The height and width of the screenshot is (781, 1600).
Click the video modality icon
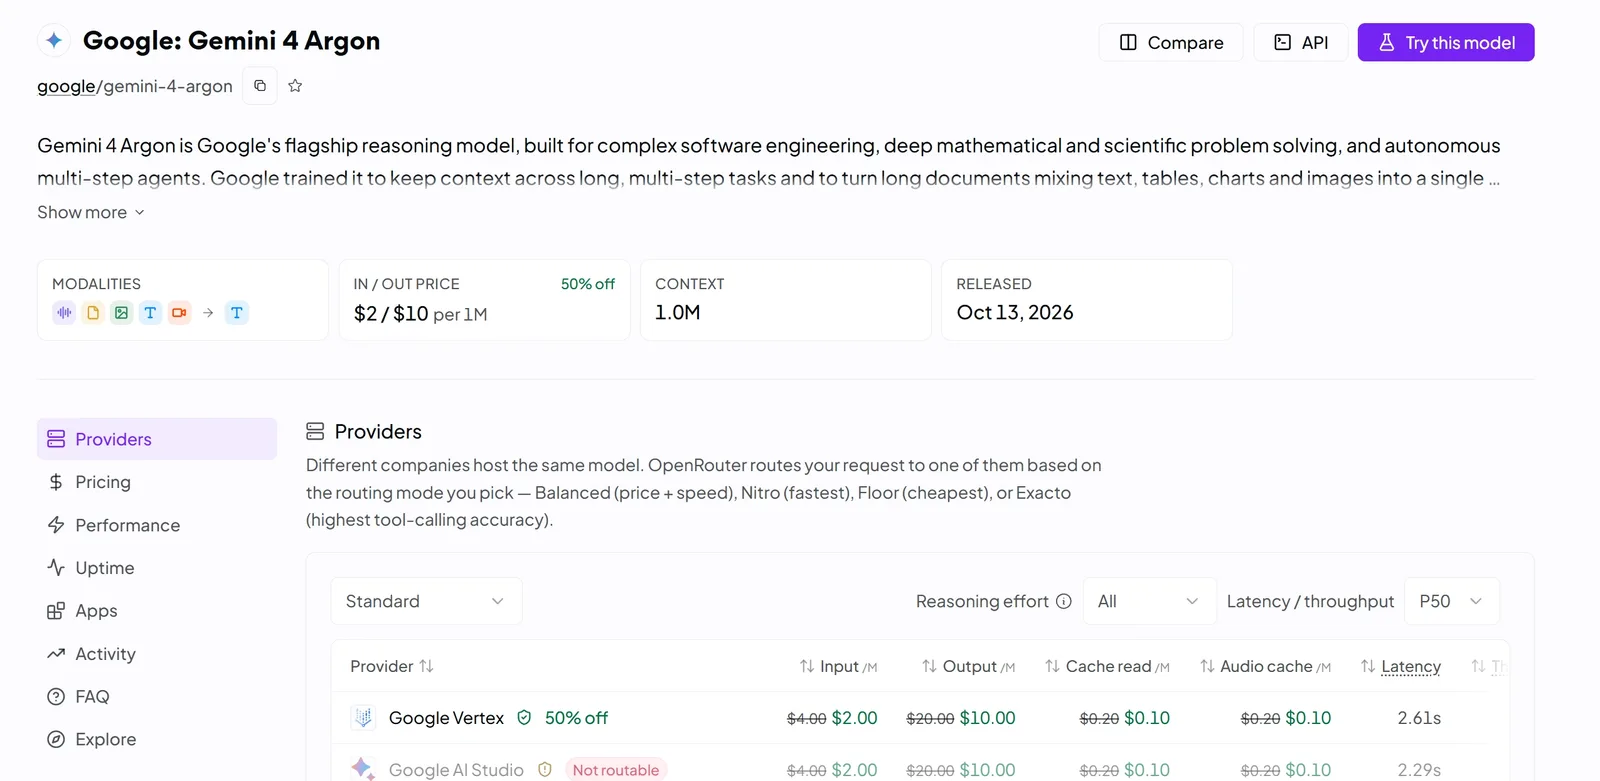(x=179, y=313)
